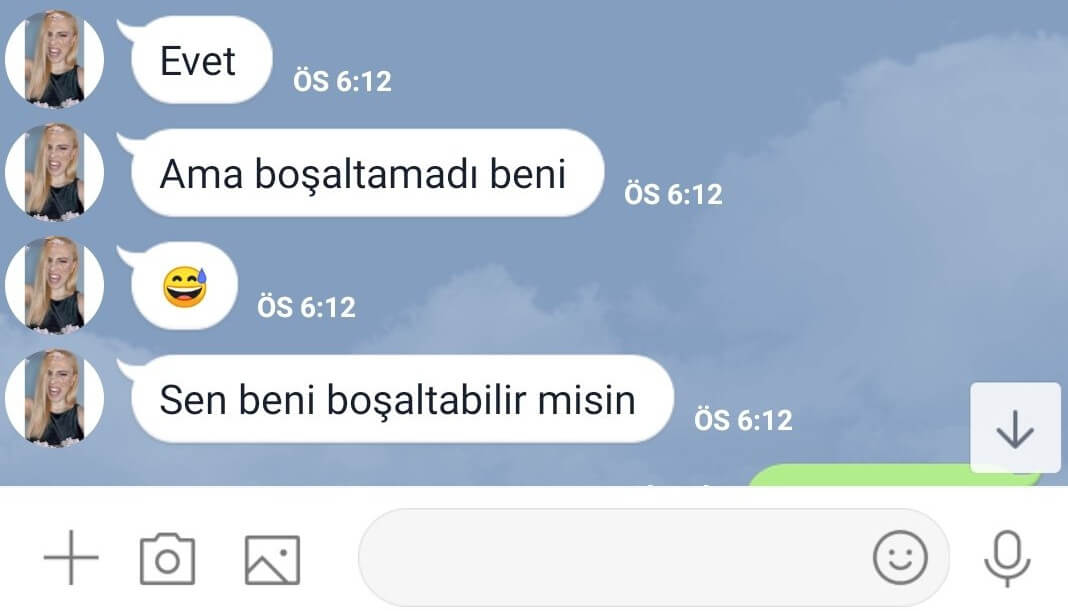This screenshot has width=1068, height=611.
Task: Tap the camera icon
Action: coord(168,559)
